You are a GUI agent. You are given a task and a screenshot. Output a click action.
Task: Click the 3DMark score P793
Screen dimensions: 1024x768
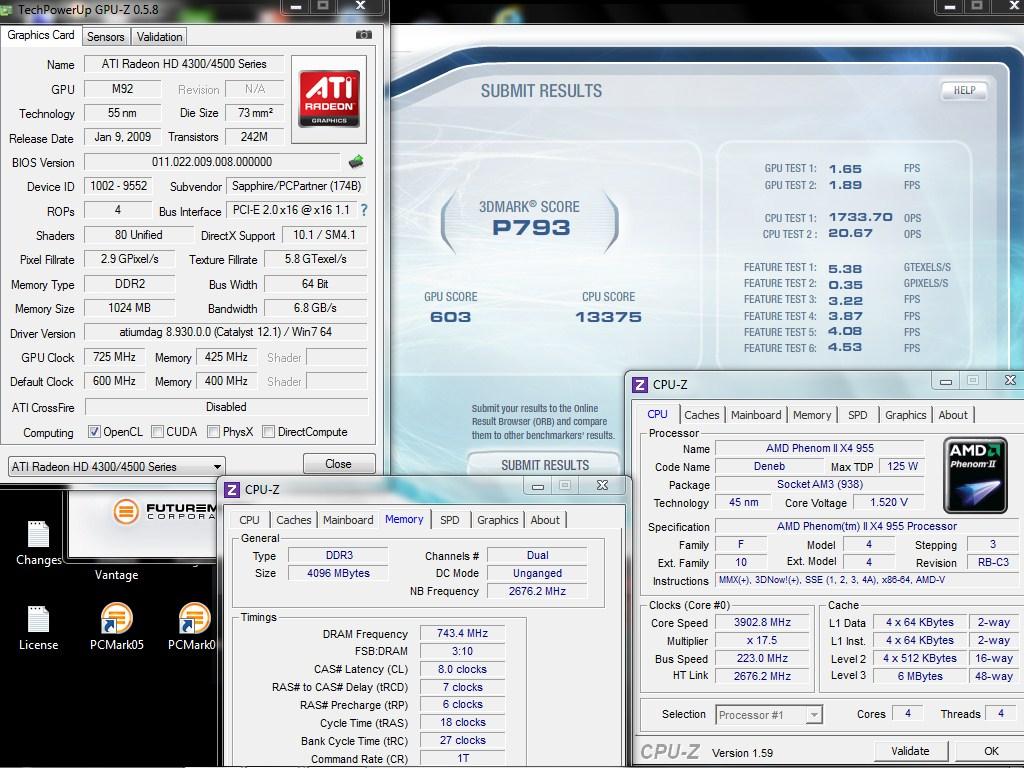531,227
